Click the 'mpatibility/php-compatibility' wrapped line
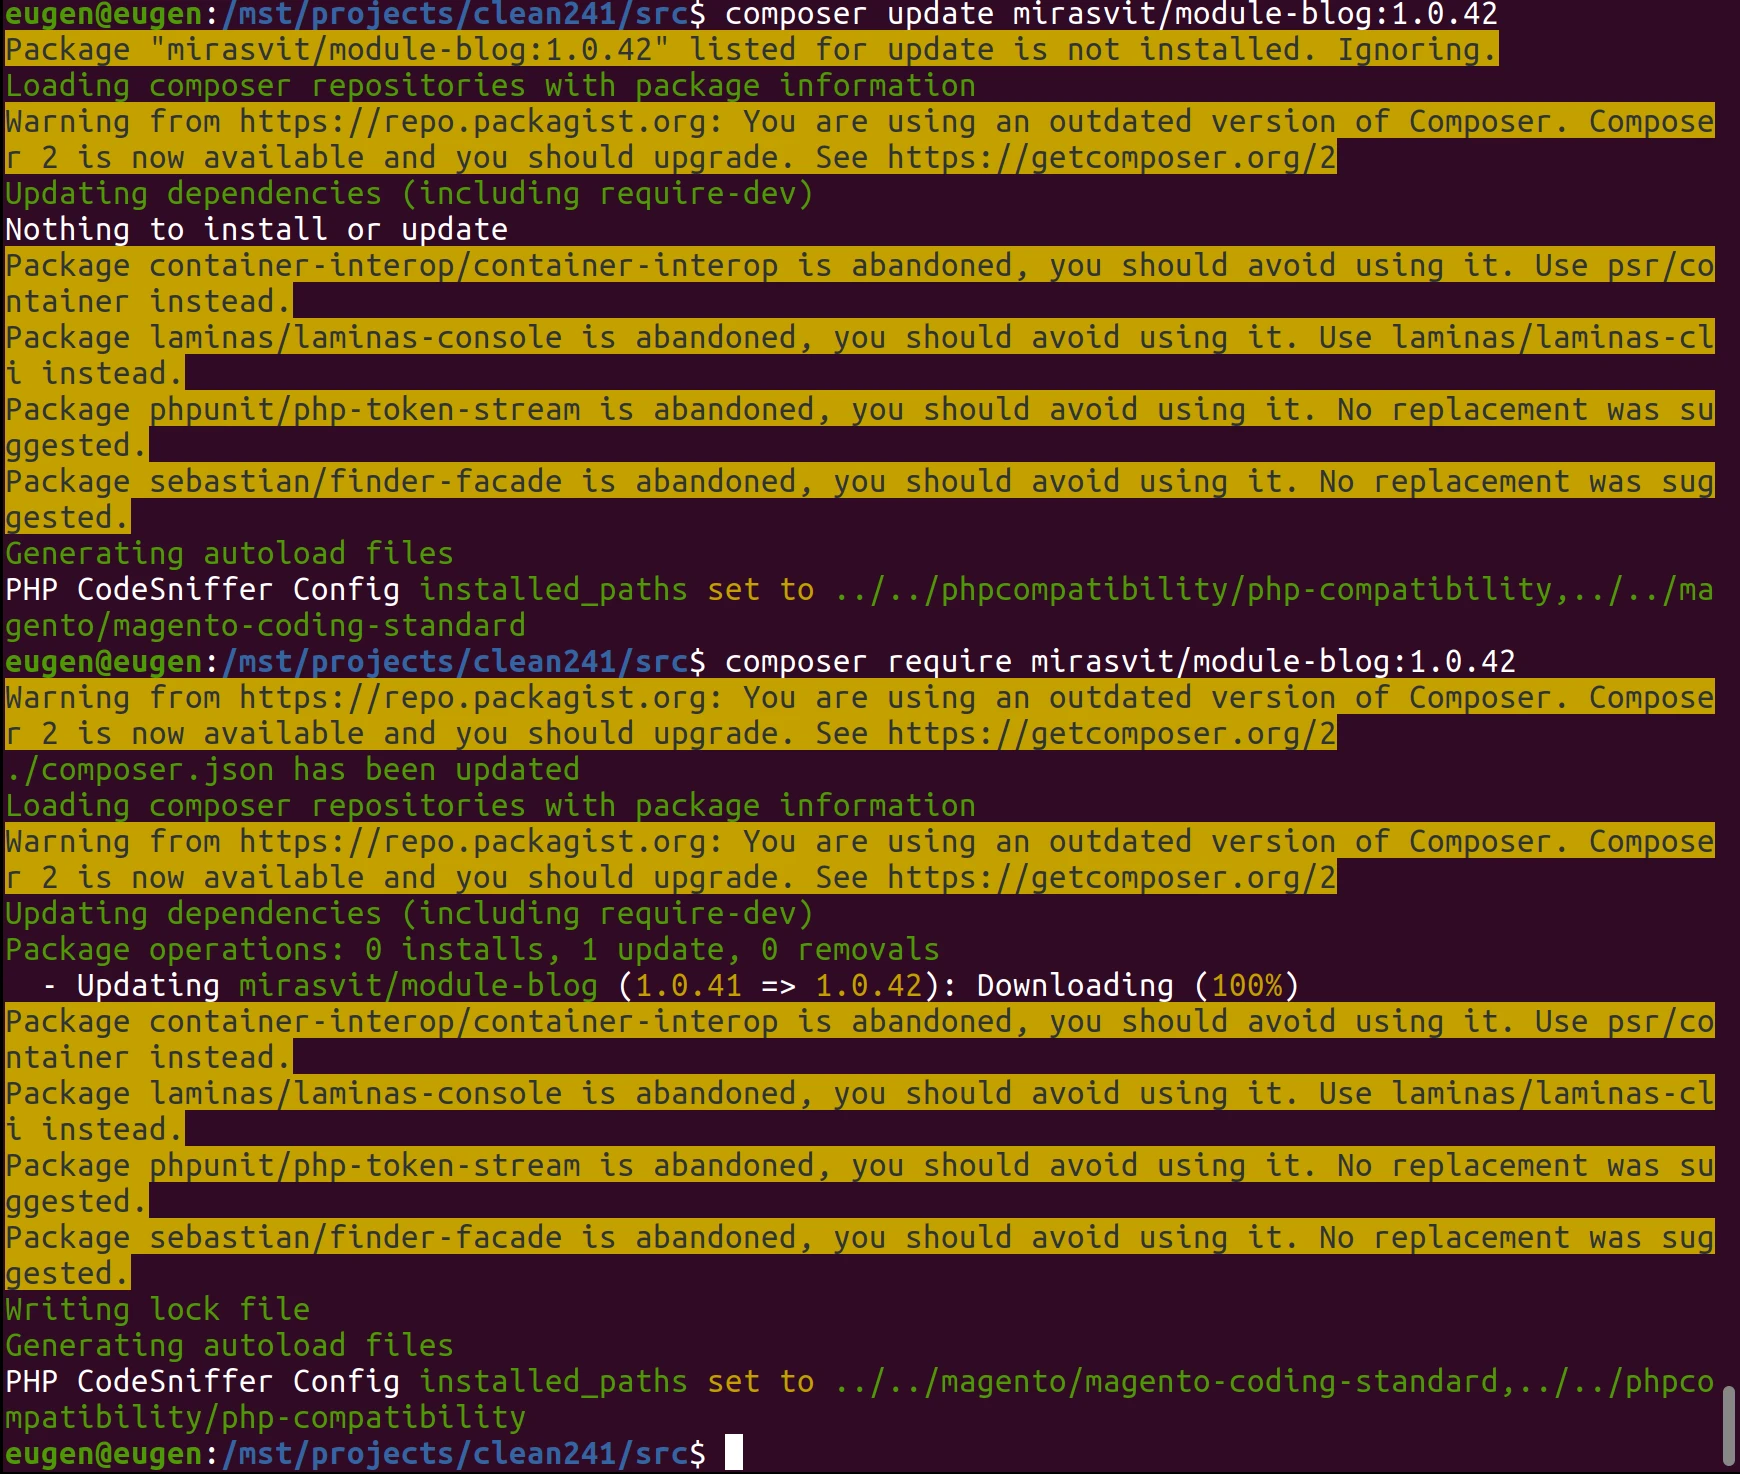This screenshot has width=1740, height=1474. pos(265,1417)
